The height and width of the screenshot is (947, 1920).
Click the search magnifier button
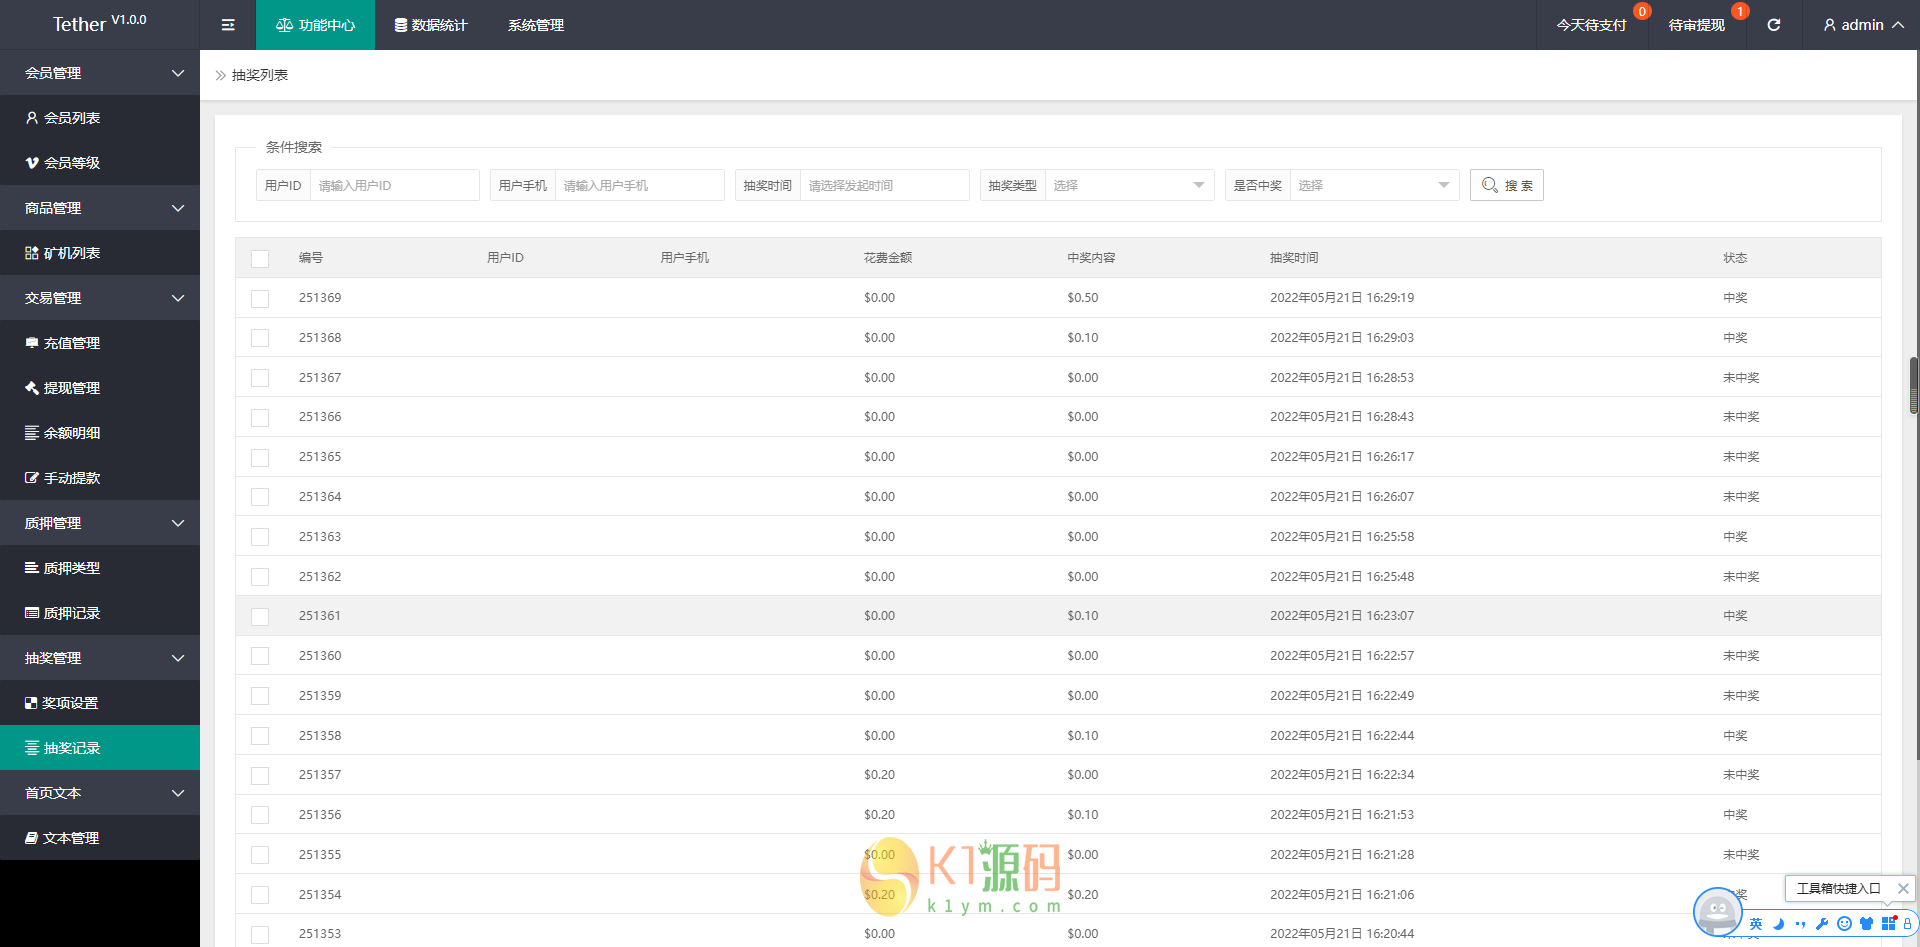tap(1506, 185)
